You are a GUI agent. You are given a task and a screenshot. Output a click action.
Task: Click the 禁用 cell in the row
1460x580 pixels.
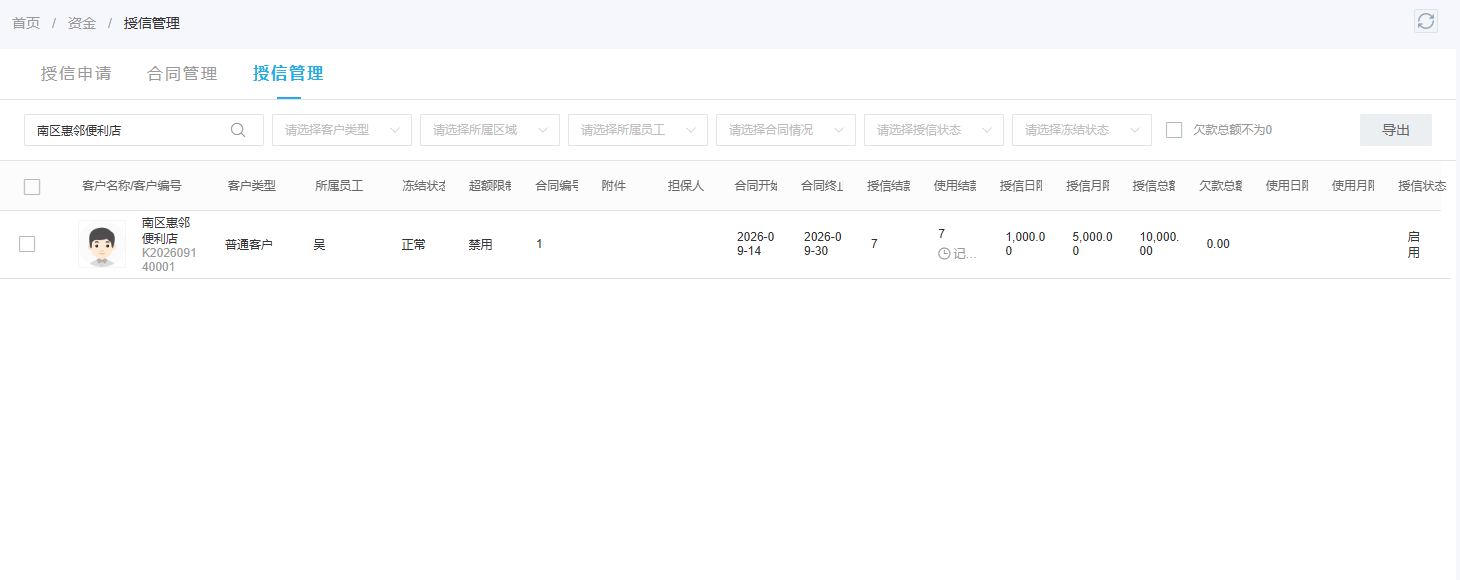pos(480,244)
